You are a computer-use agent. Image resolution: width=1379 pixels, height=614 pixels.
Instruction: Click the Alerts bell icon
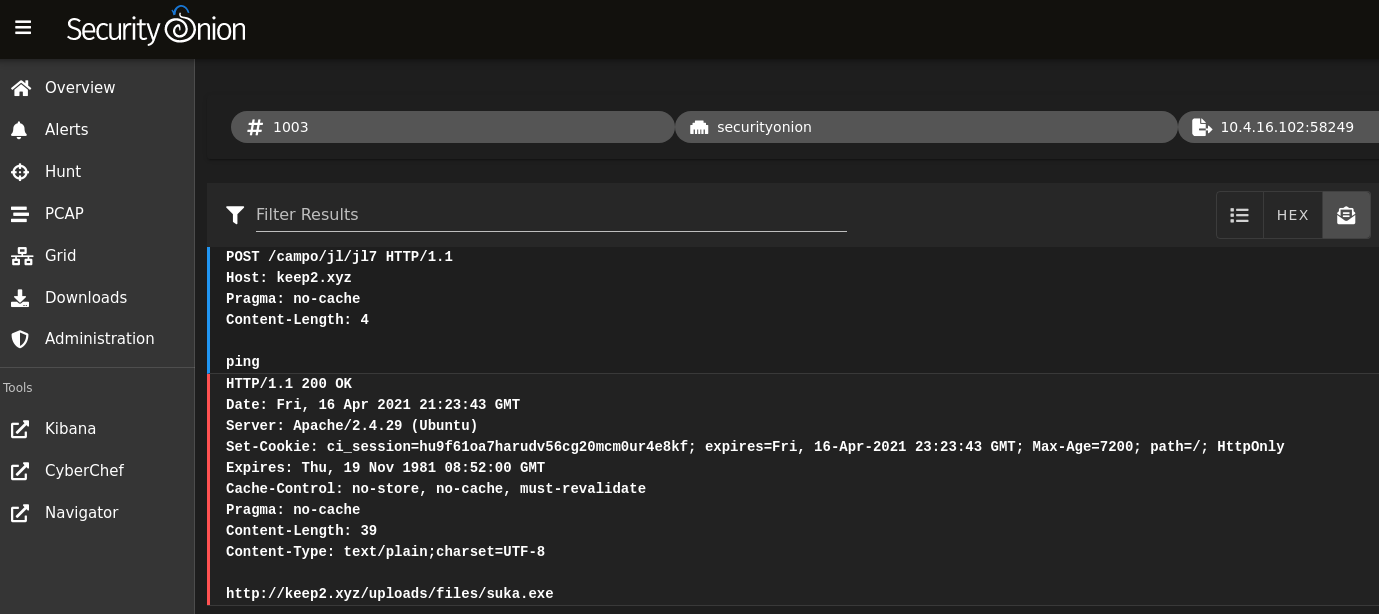pos(20,130)
